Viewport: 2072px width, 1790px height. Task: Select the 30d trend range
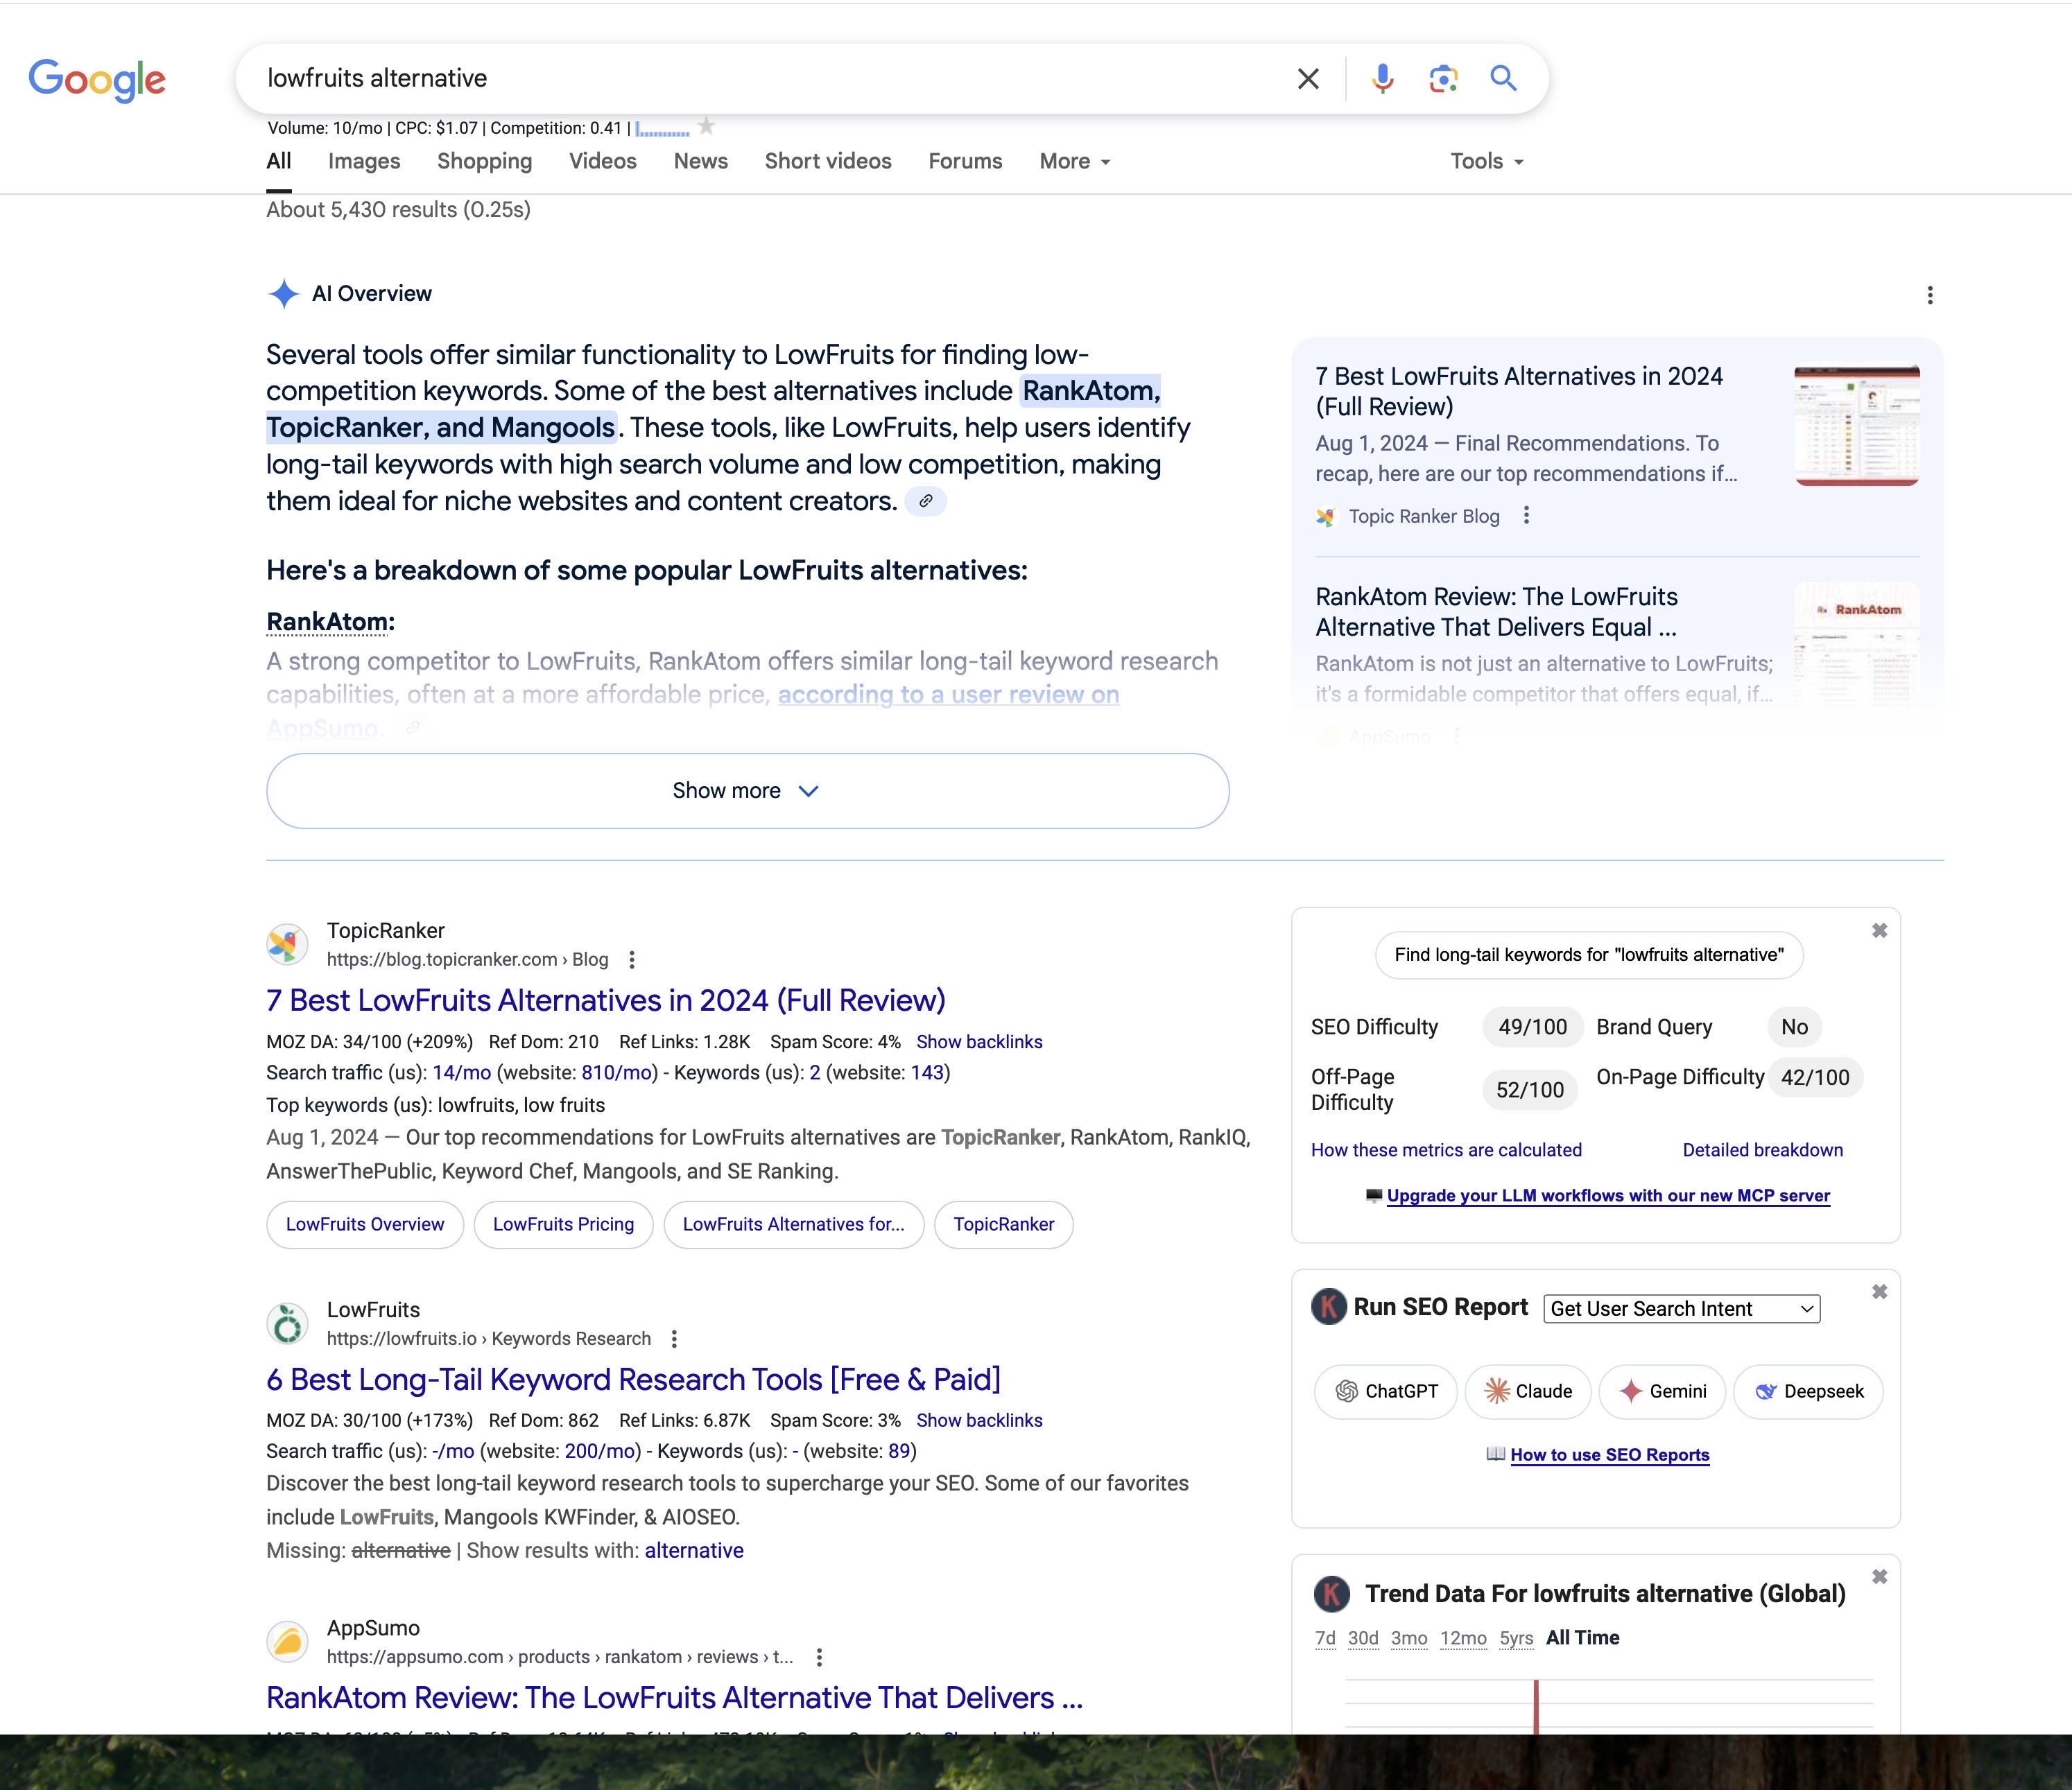point(1363,1638)
